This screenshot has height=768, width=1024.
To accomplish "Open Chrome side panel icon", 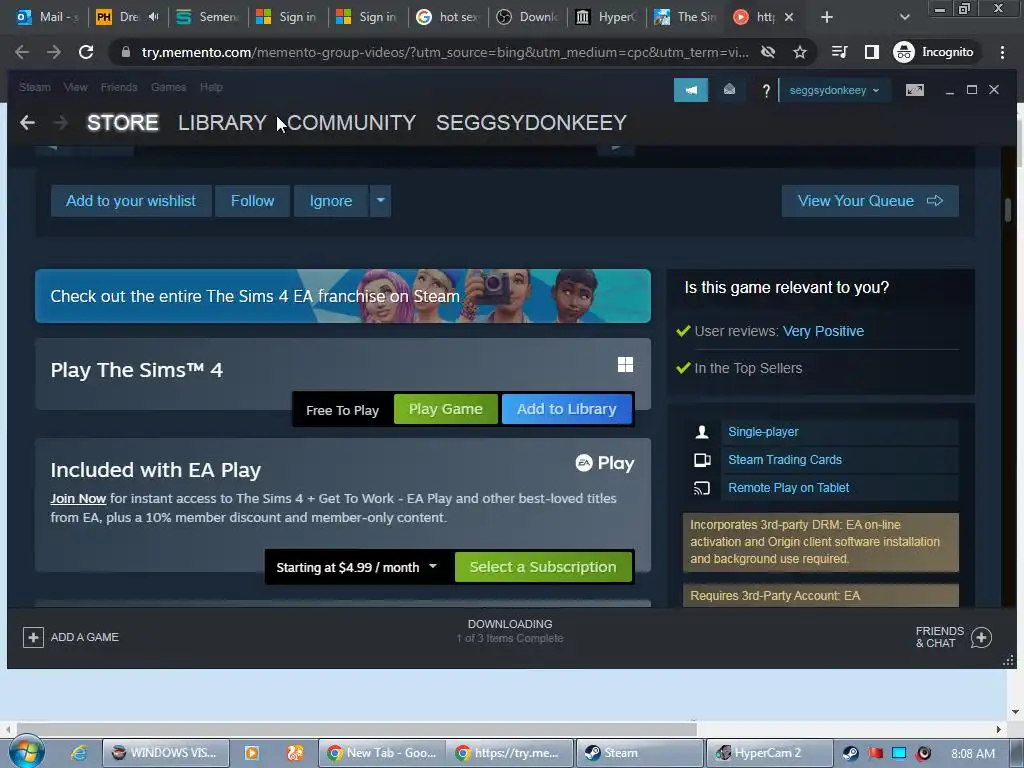I will tap(872, 52).
